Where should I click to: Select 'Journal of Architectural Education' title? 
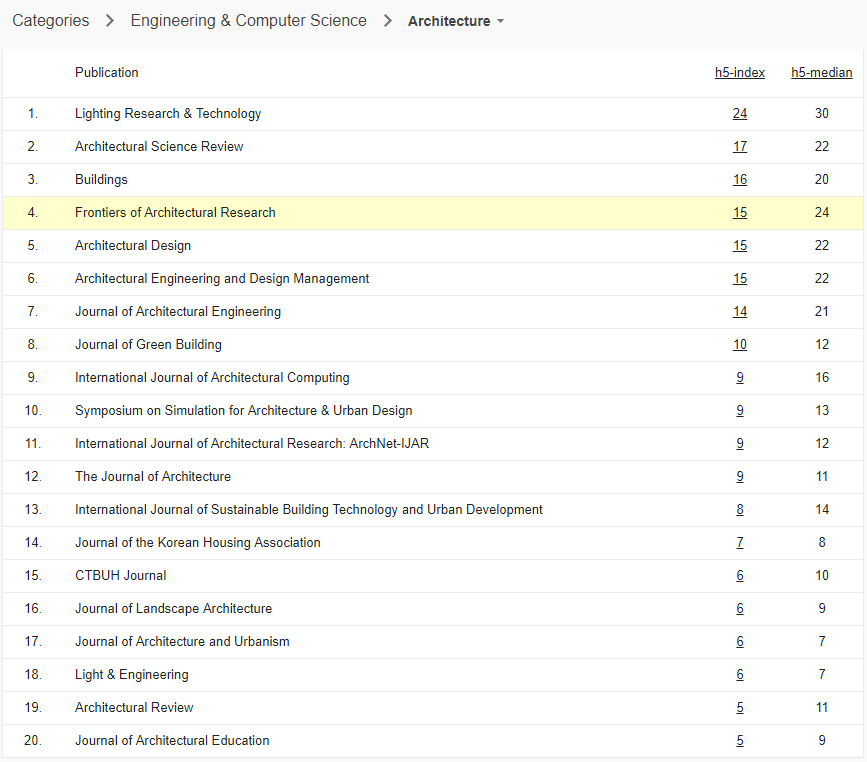173,740
